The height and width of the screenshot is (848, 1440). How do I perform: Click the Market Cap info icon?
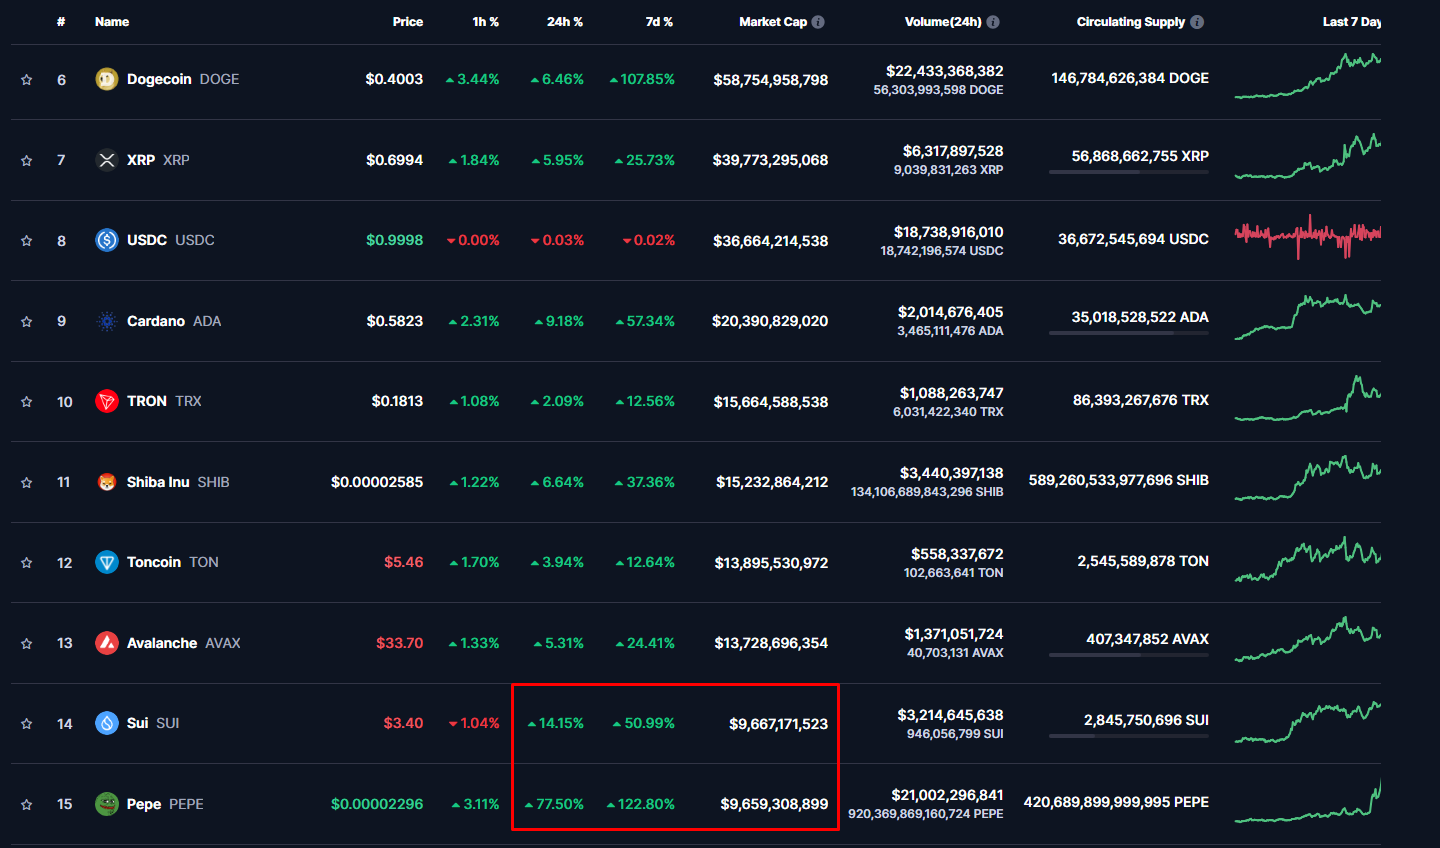(818, 22)
